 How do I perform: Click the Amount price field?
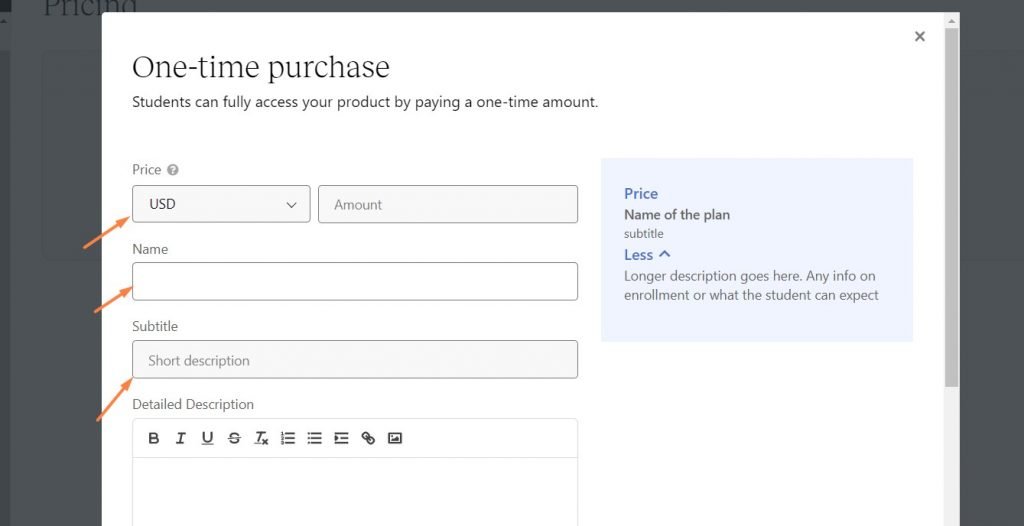click(x=447, y=204)
